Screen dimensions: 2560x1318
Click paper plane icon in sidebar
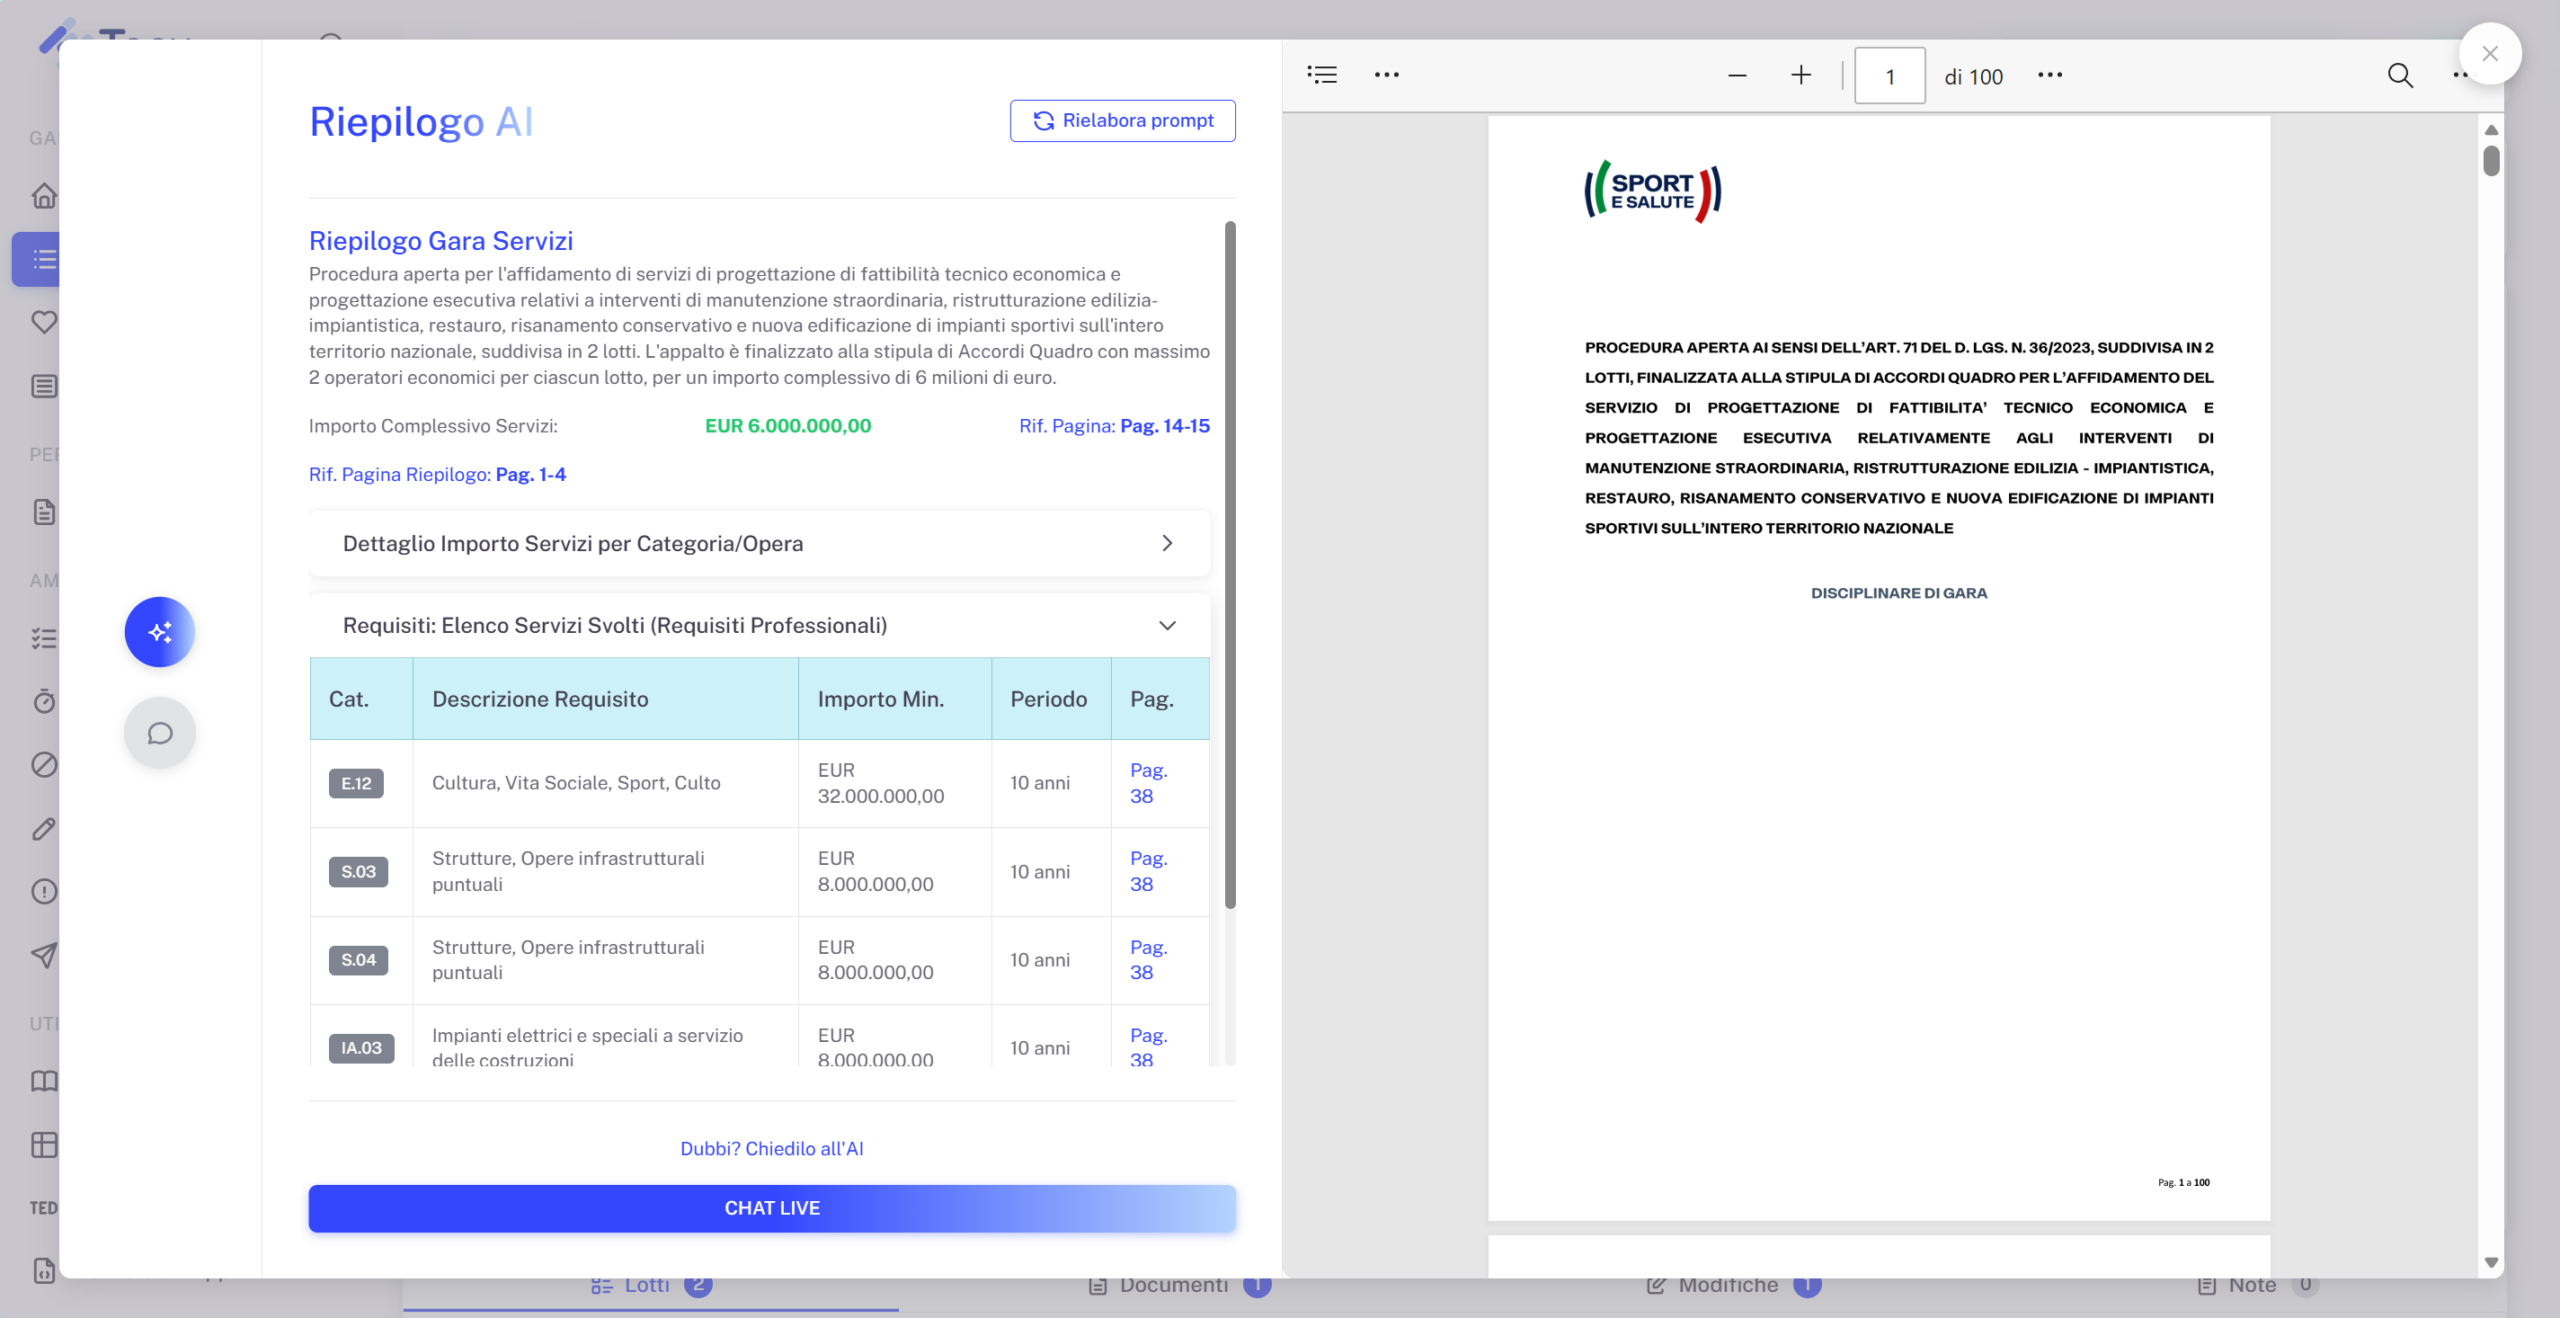(x=44, y=955)
